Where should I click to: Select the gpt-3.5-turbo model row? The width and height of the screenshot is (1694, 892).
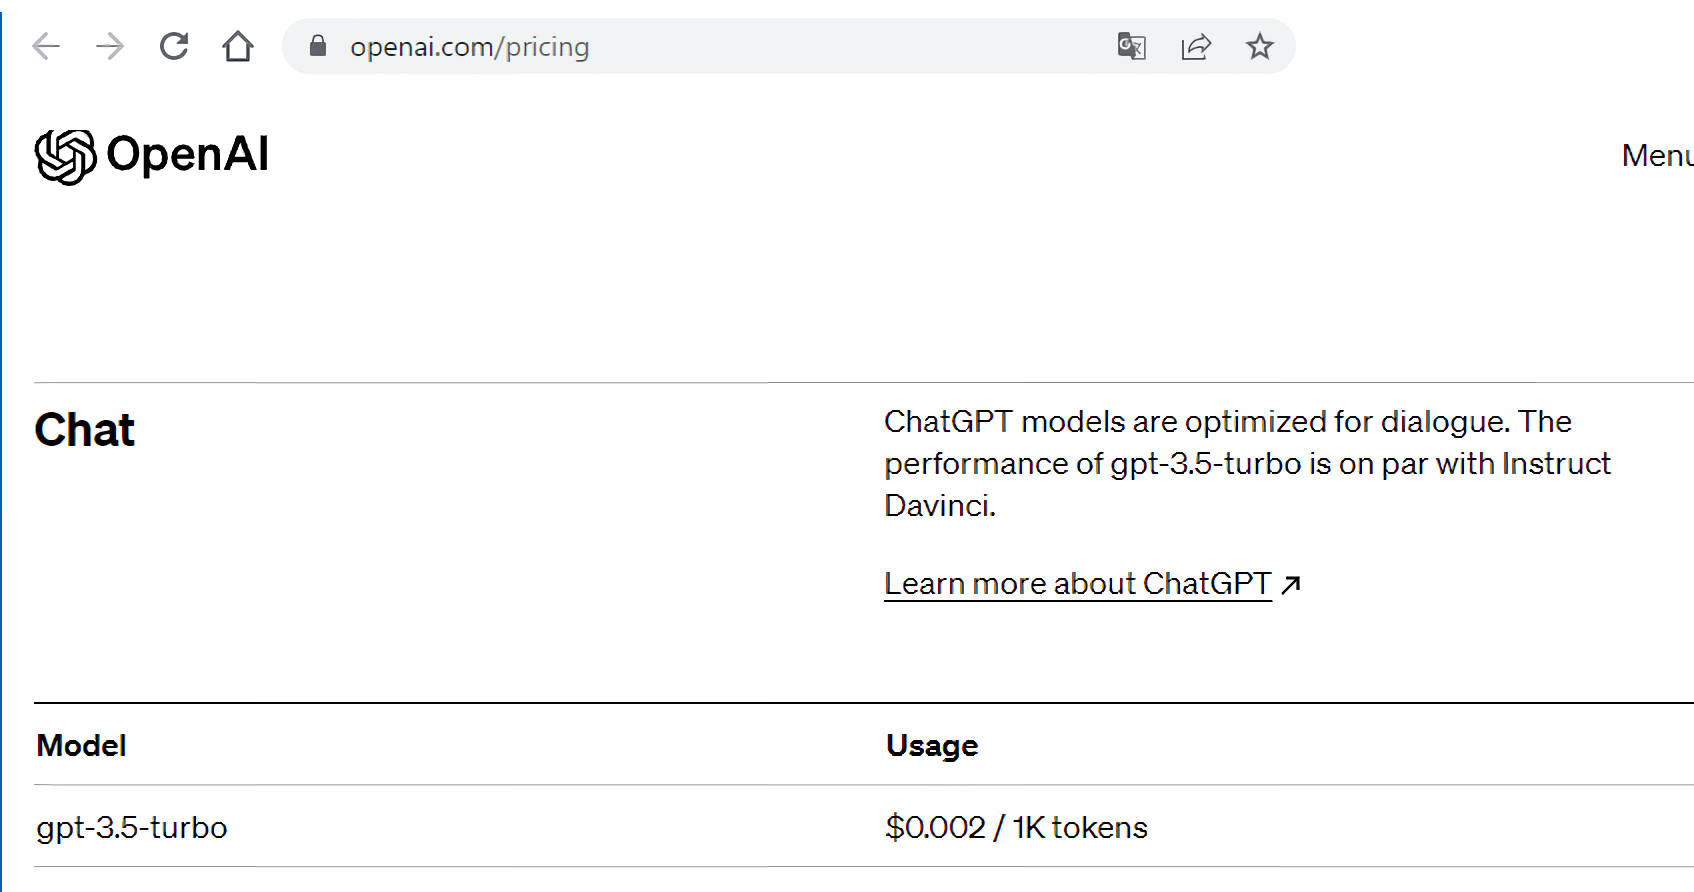click(132, 828)
